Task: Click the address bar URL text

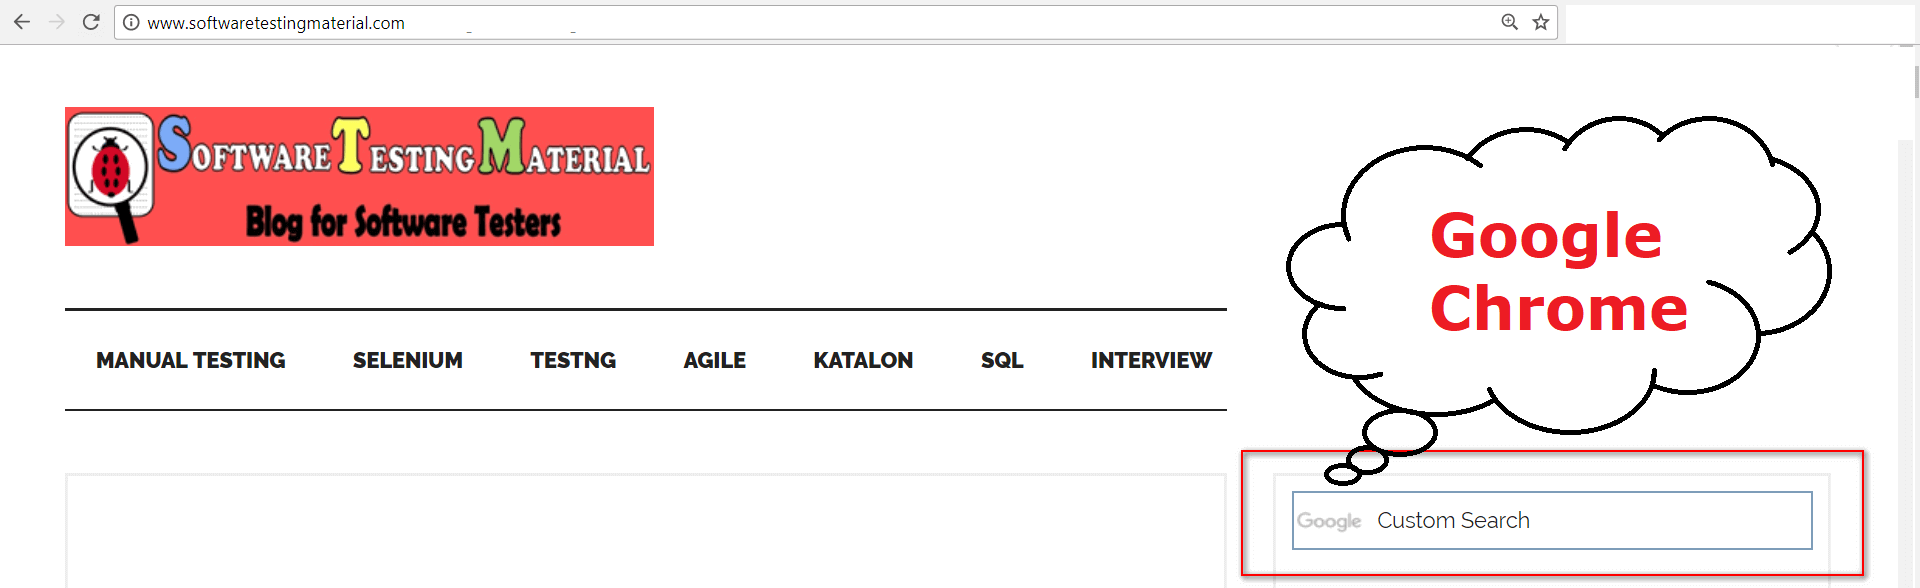Action: tap(276, 22)
